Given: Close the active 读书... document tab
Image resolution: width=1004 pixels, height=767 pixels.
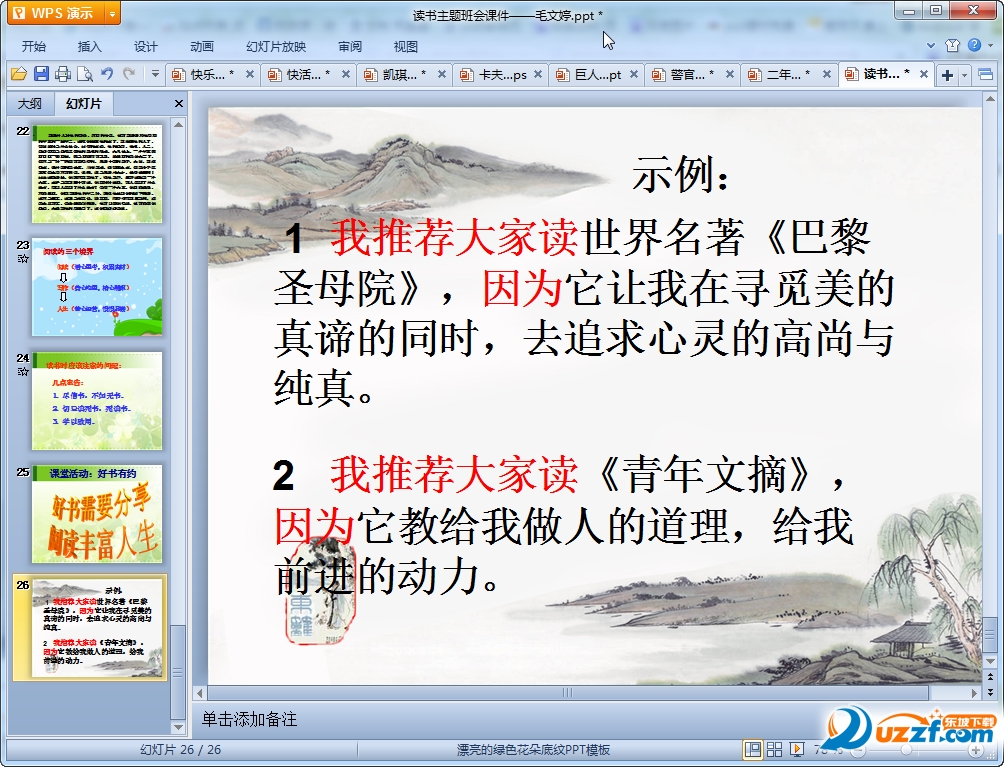Looking at the screenshot, I should pyautogui.click(x=923, y=74).
